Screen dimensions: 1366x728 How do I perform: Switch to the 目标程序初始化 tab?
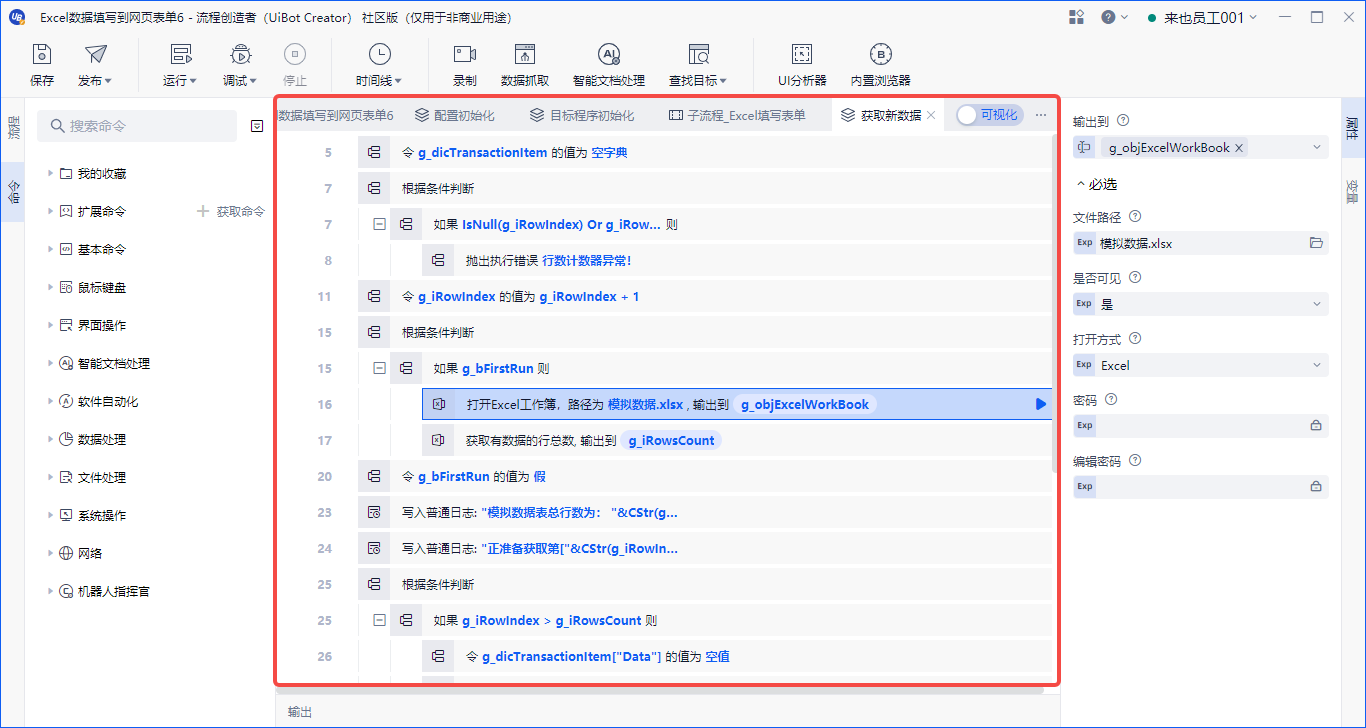pyautogui.click(x=582, y=115)
